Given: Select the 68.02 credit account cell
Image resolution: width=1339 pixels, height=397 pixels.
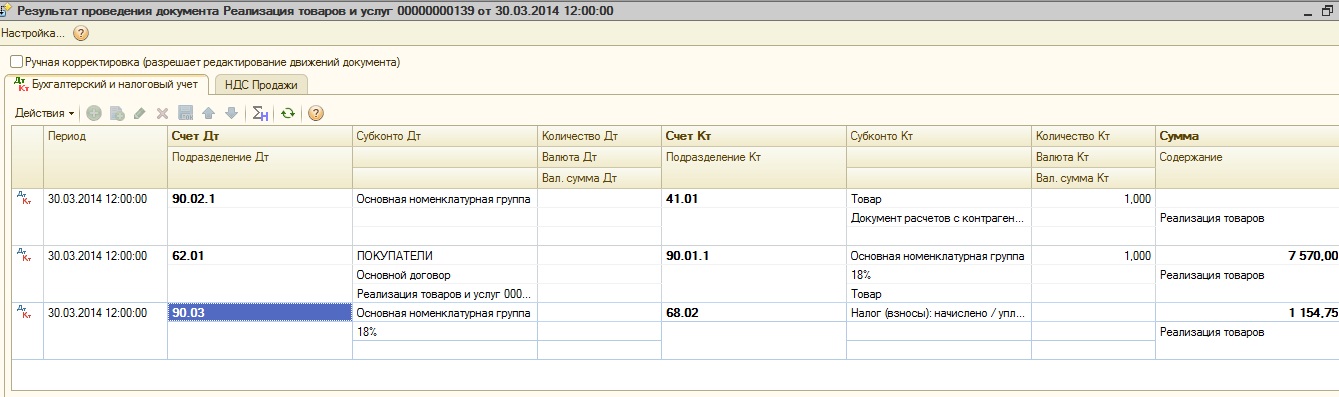Looking at the screenshot, I should coord(754,313).
